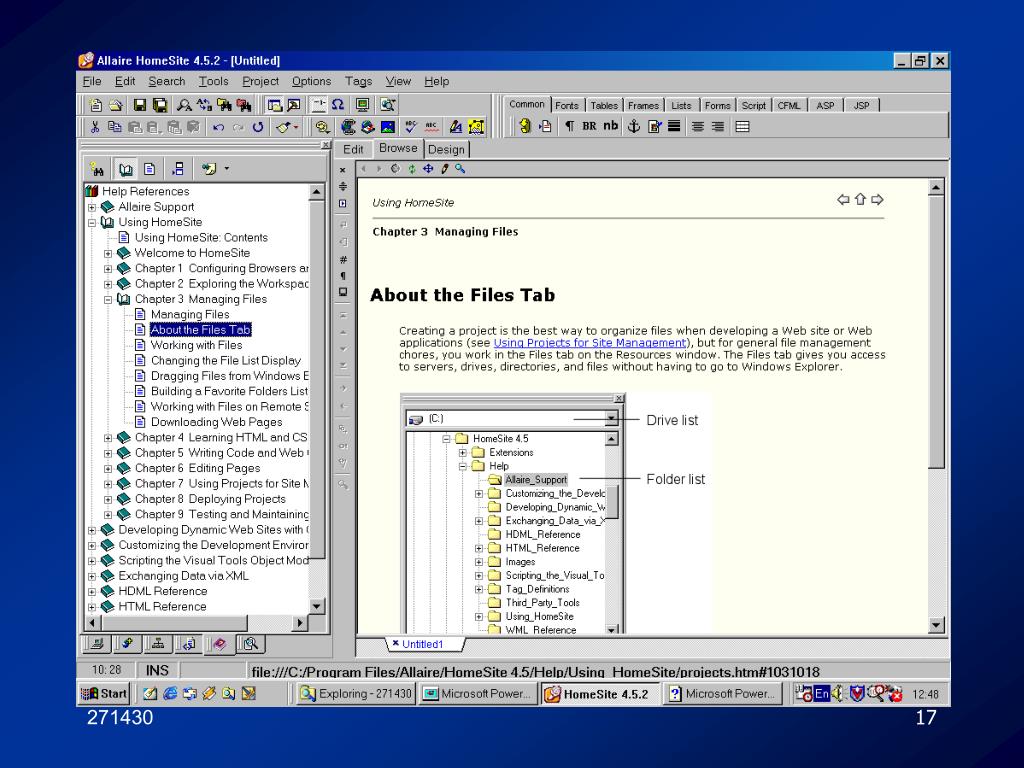The height and width of the screenshot is (768, 1024).
Task: Click the help tree vertical scroll down arrow
Action: coord(317,606)
